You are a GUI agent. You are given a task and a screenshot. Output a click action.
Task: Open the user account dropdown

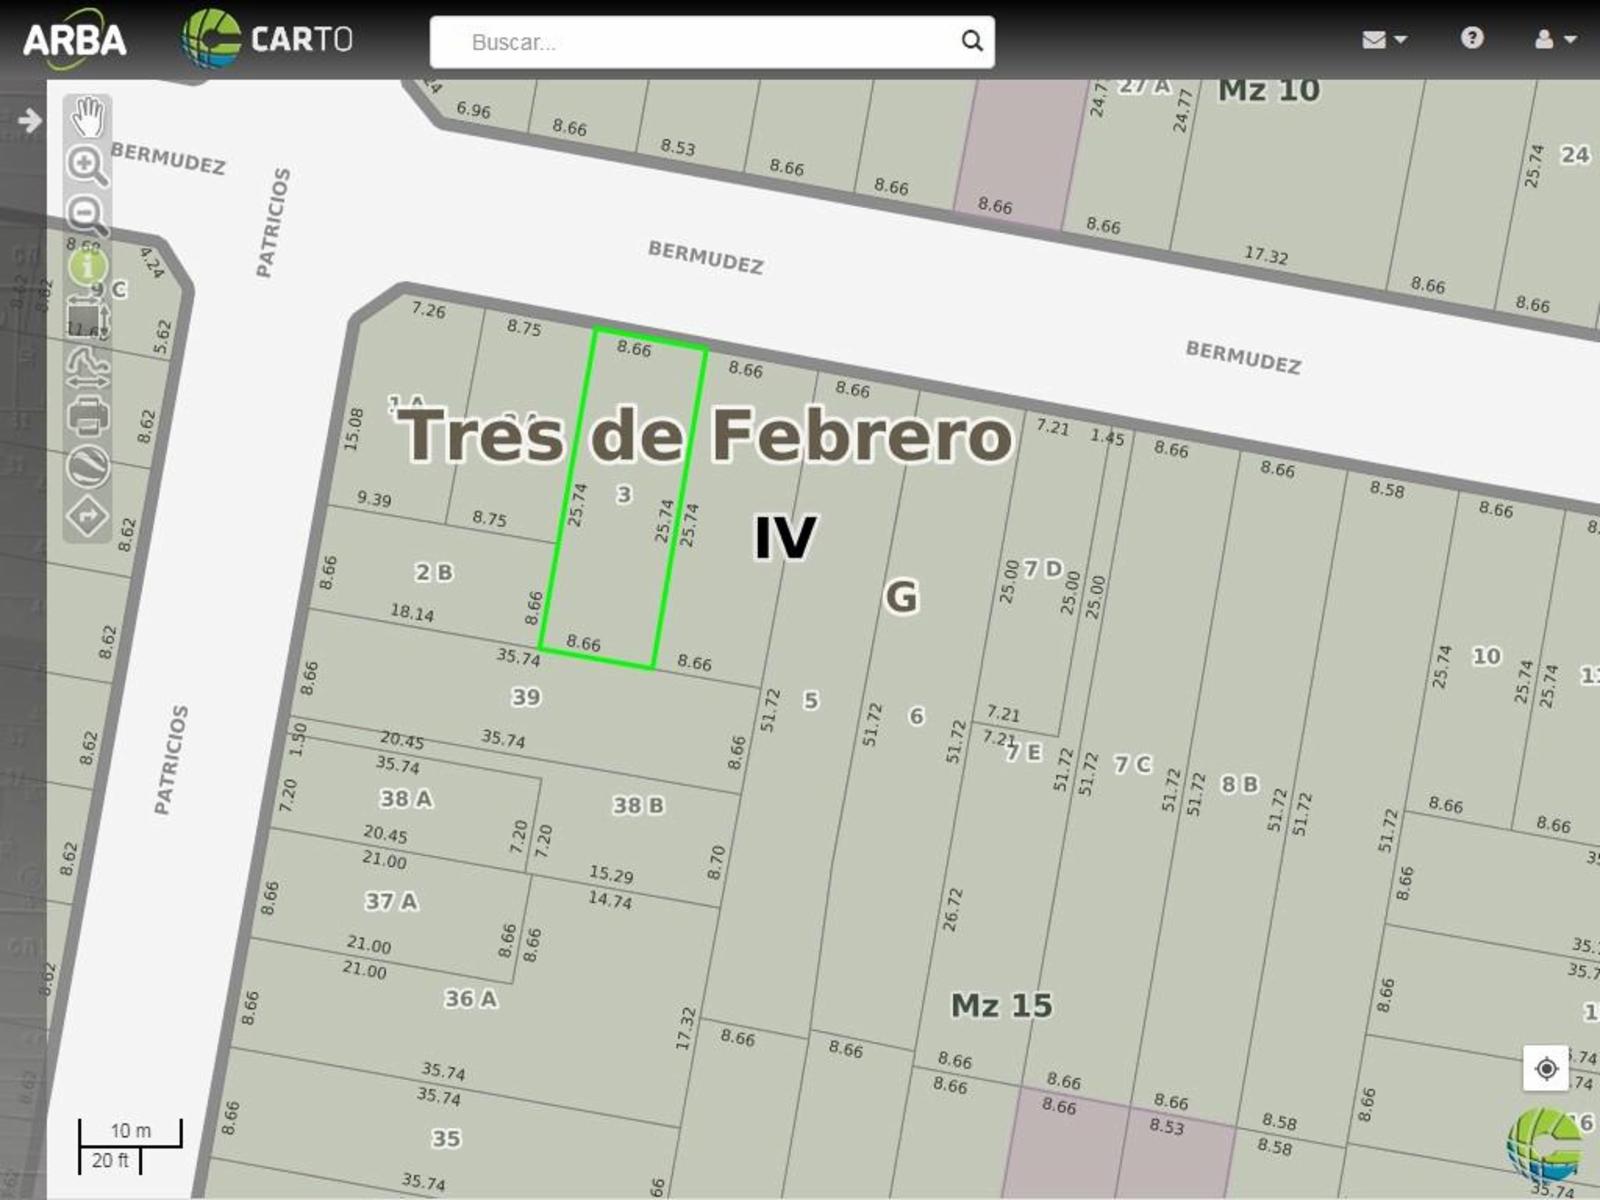tap(1555, 40)
